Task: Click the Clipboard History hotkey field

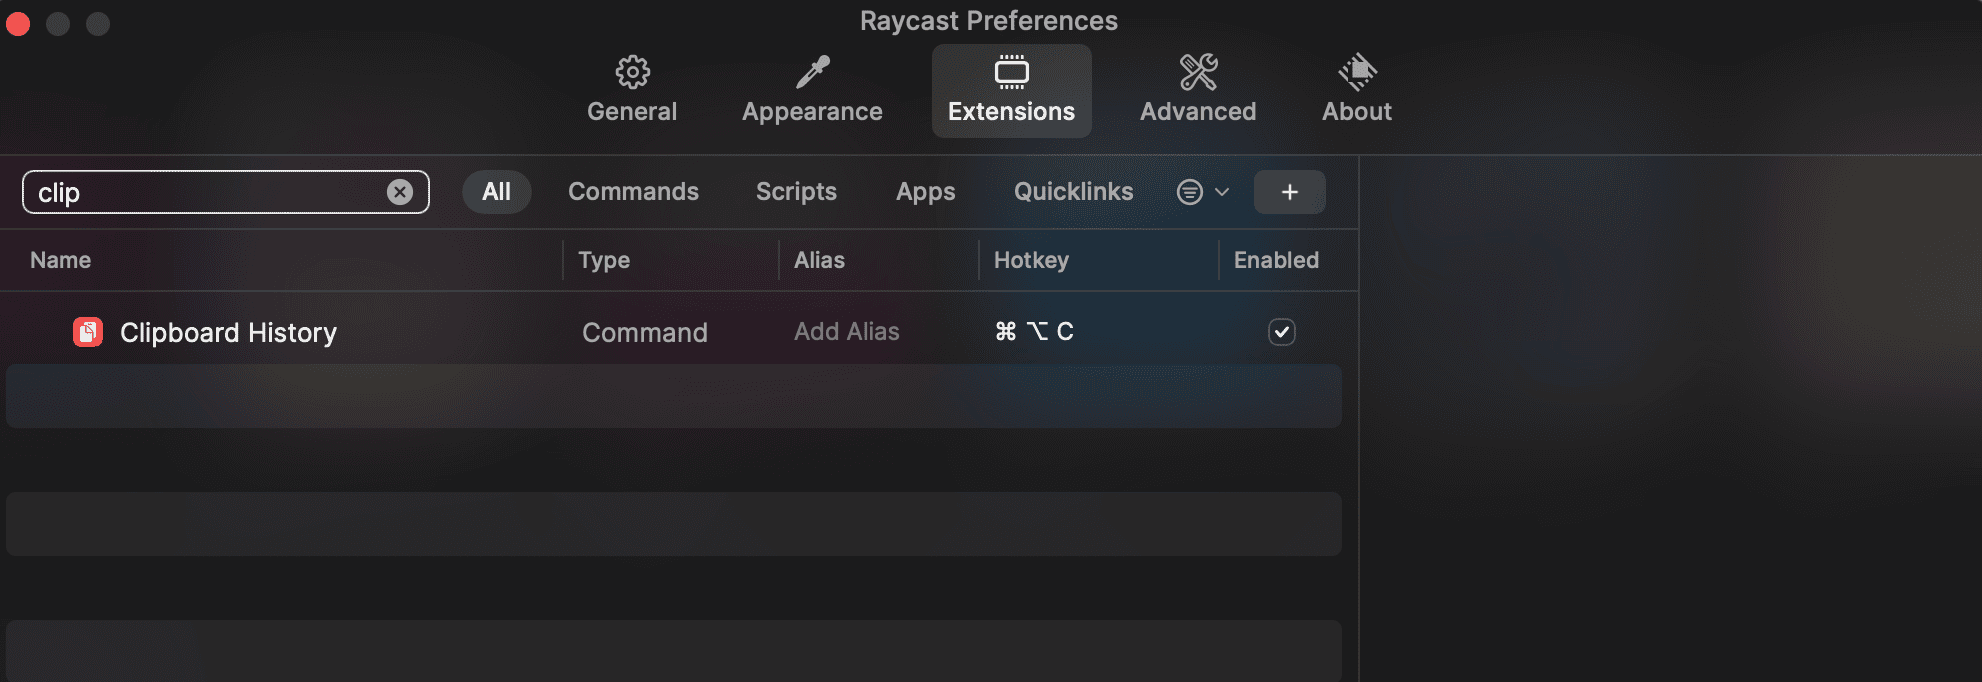Action: tap(1034, 332)
